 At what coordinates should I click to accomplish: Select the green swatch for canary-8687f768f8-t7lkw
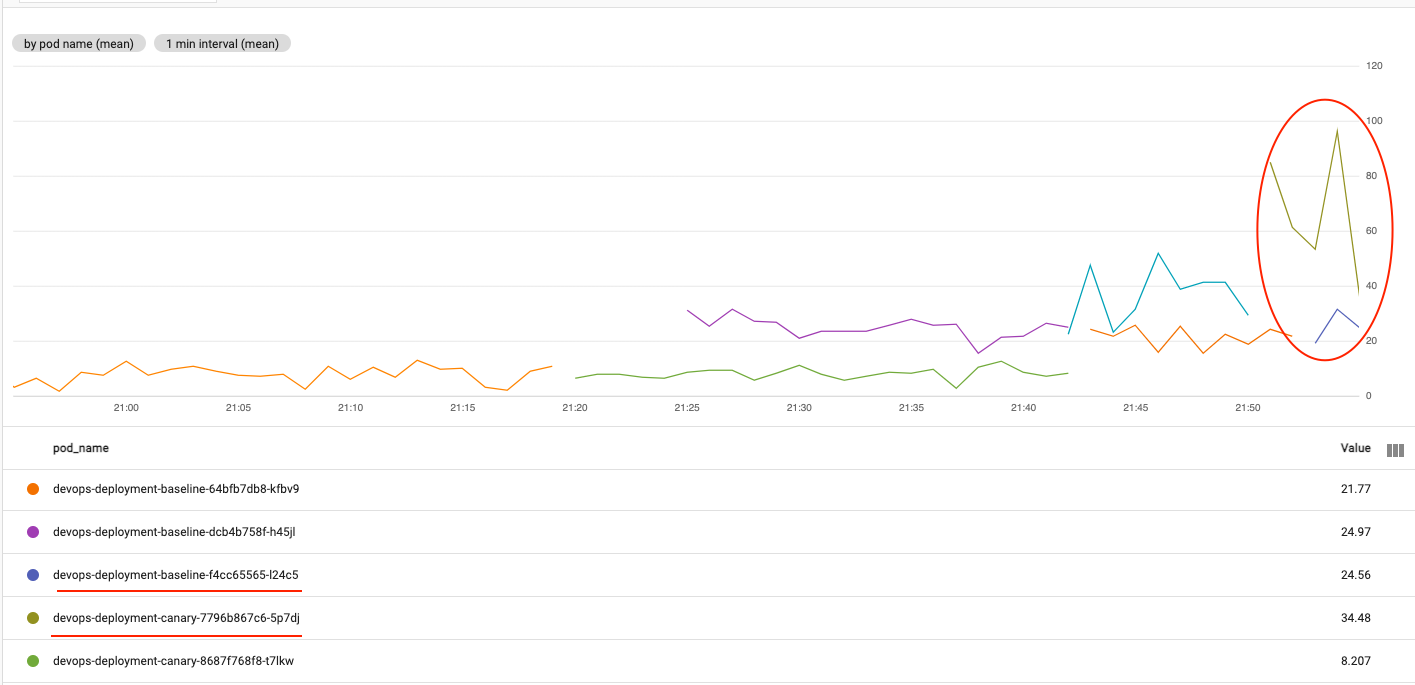tap(33, 661)
